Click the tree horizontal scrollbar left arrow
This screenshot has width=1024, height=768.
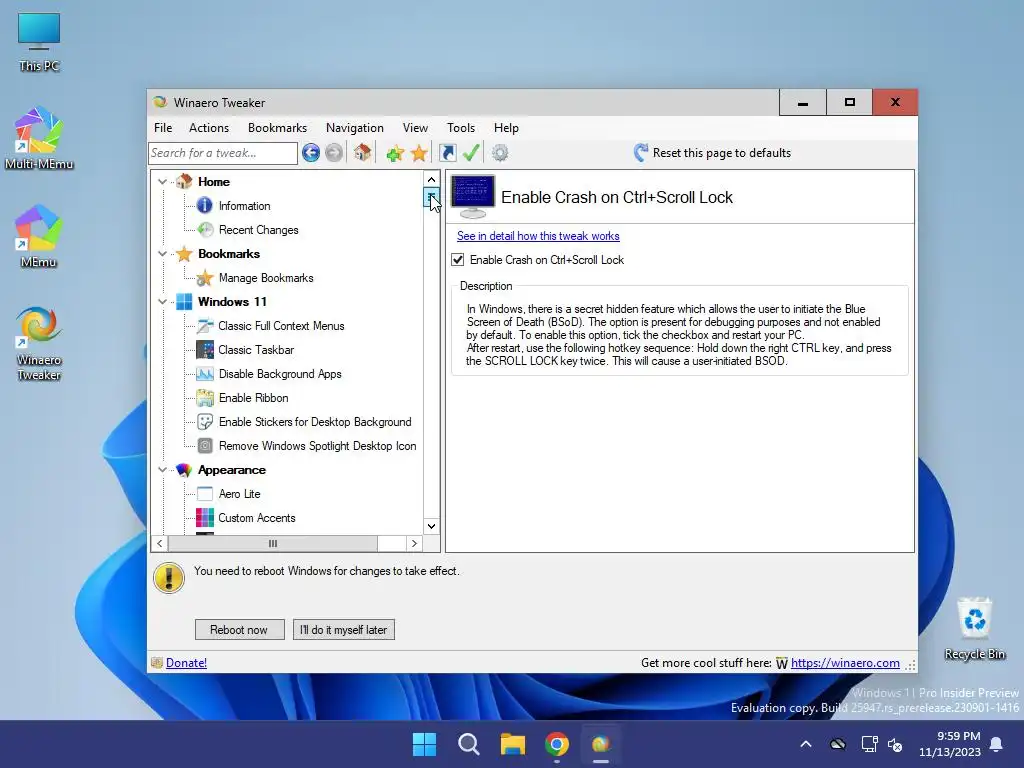(160, 543)
